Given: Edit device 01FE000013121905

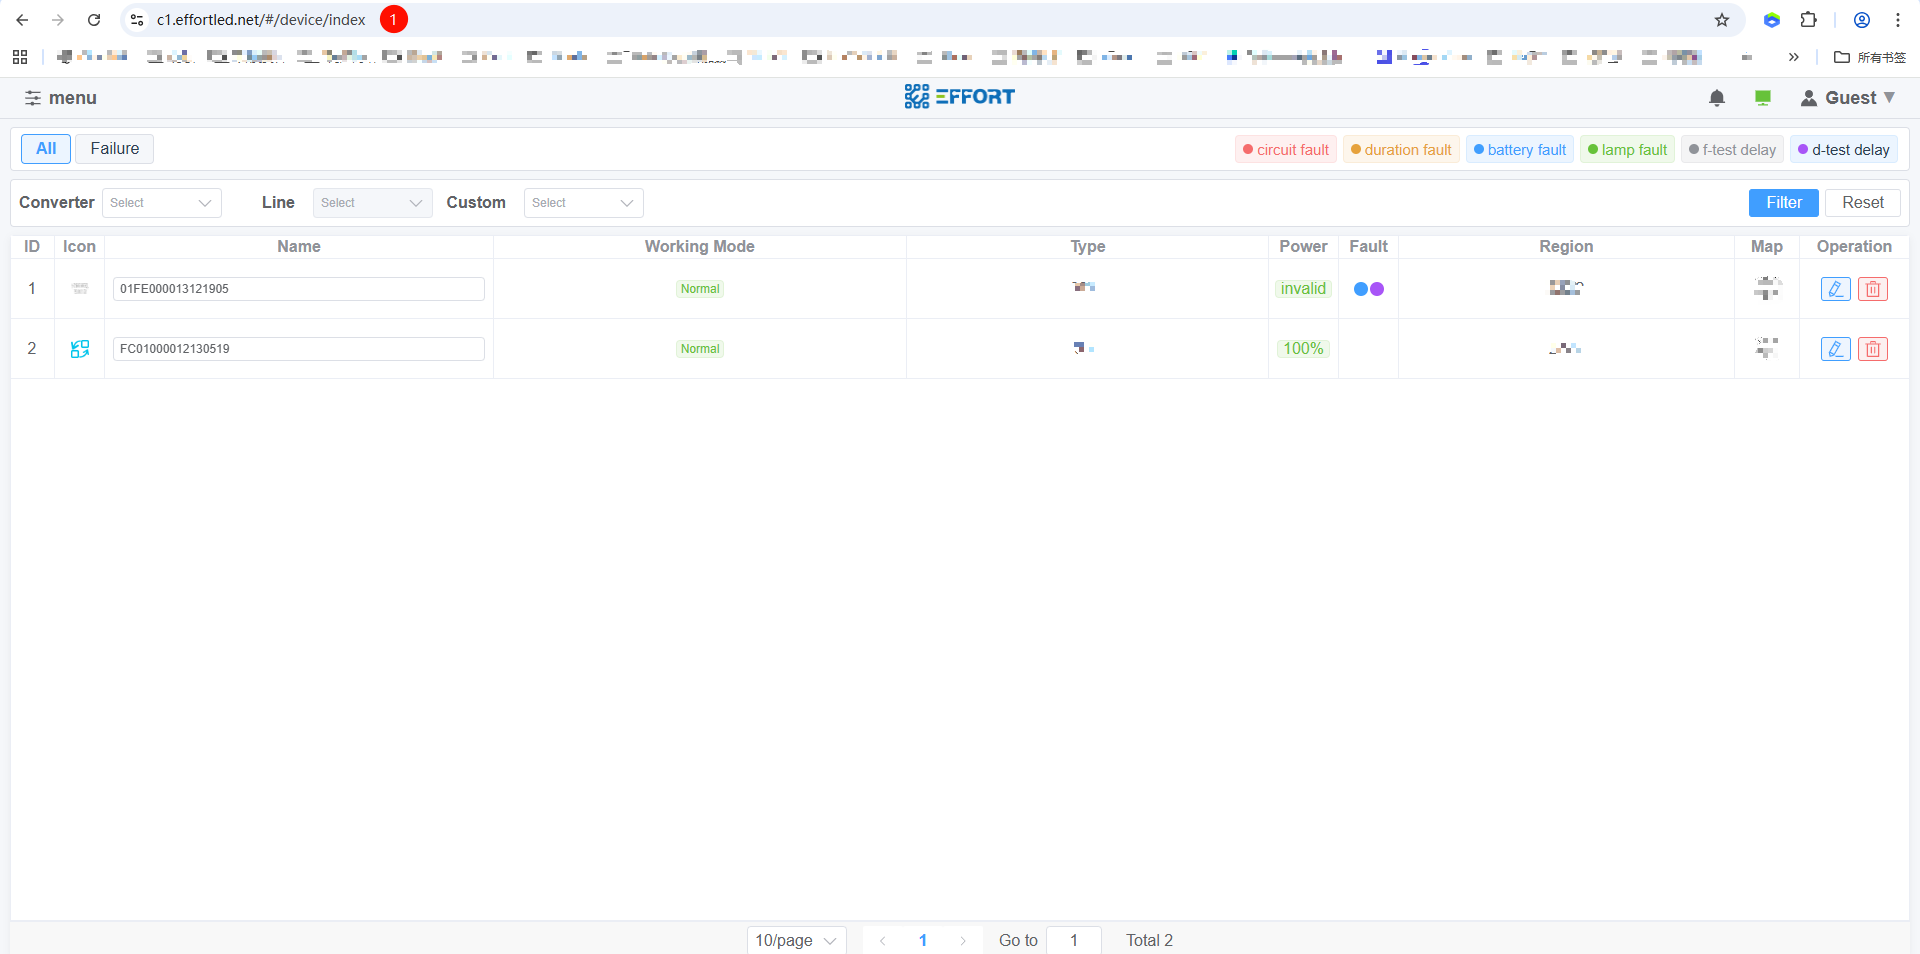Looking at the screenshot, I should (x=1835, y=289).
